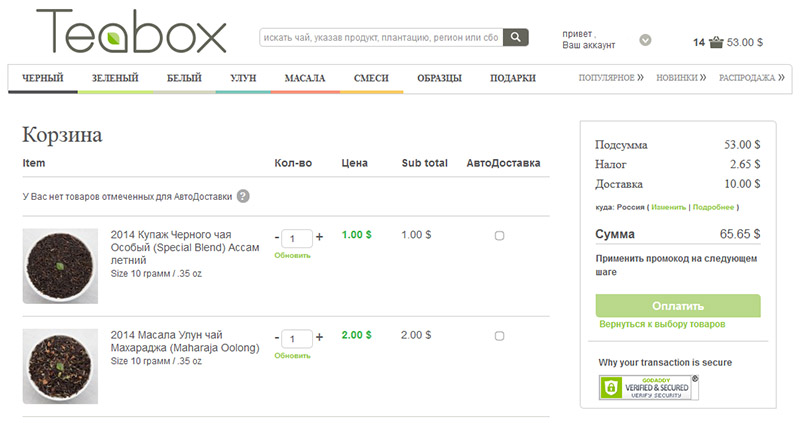
Task: Click Вернуться к выбору товаров link
Action: tap(662, 324)
